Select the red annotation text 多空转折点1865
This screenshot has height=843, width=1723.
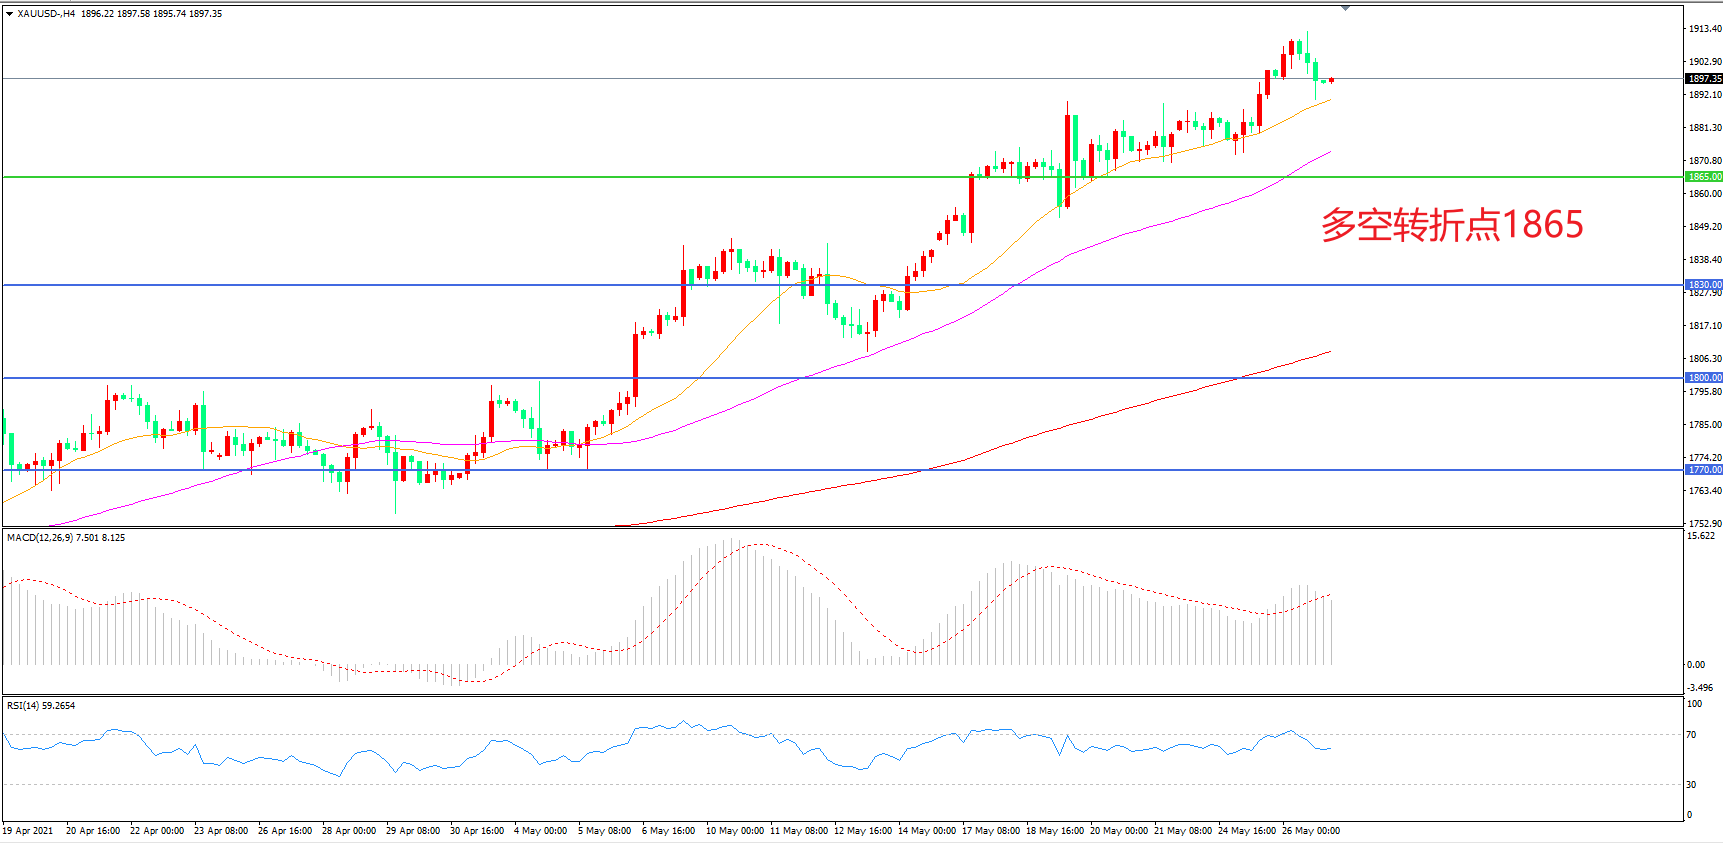tap(1451, 225)
